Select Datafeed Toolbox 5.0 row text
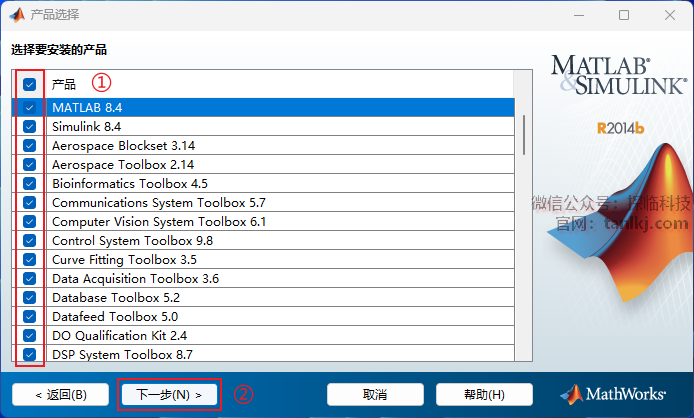Image resolution: width=694 pixels, height=418 pixels. [x=115, y=317]
